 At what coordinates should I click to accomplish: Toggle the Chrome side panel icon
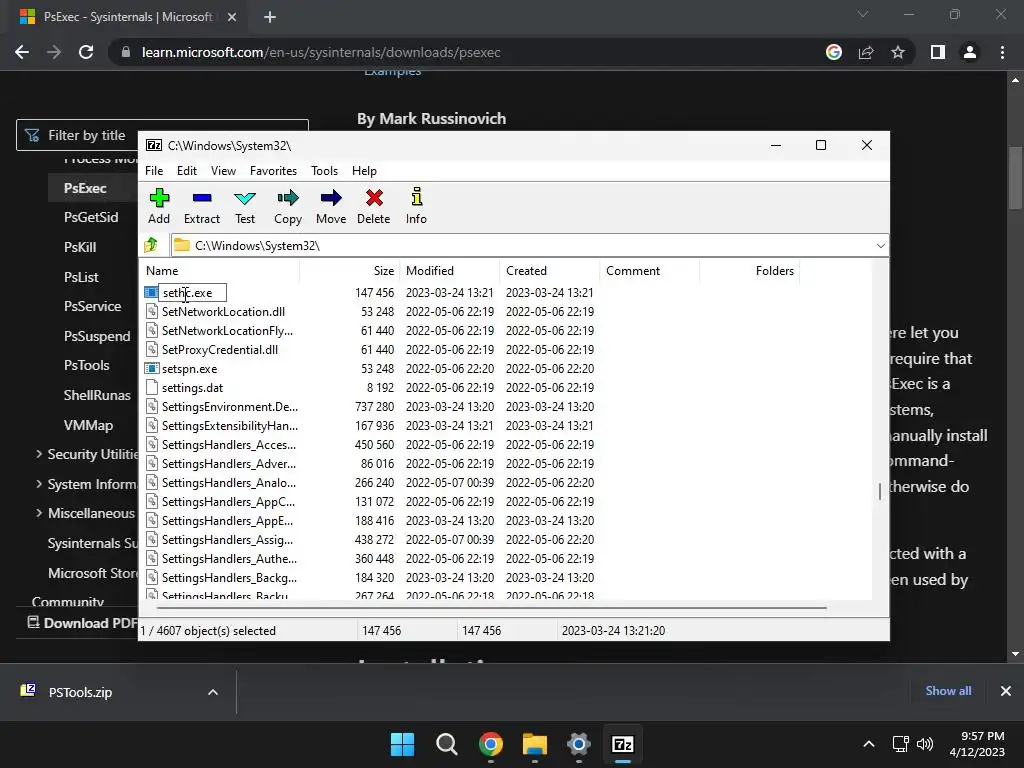[x=938, y=52]
